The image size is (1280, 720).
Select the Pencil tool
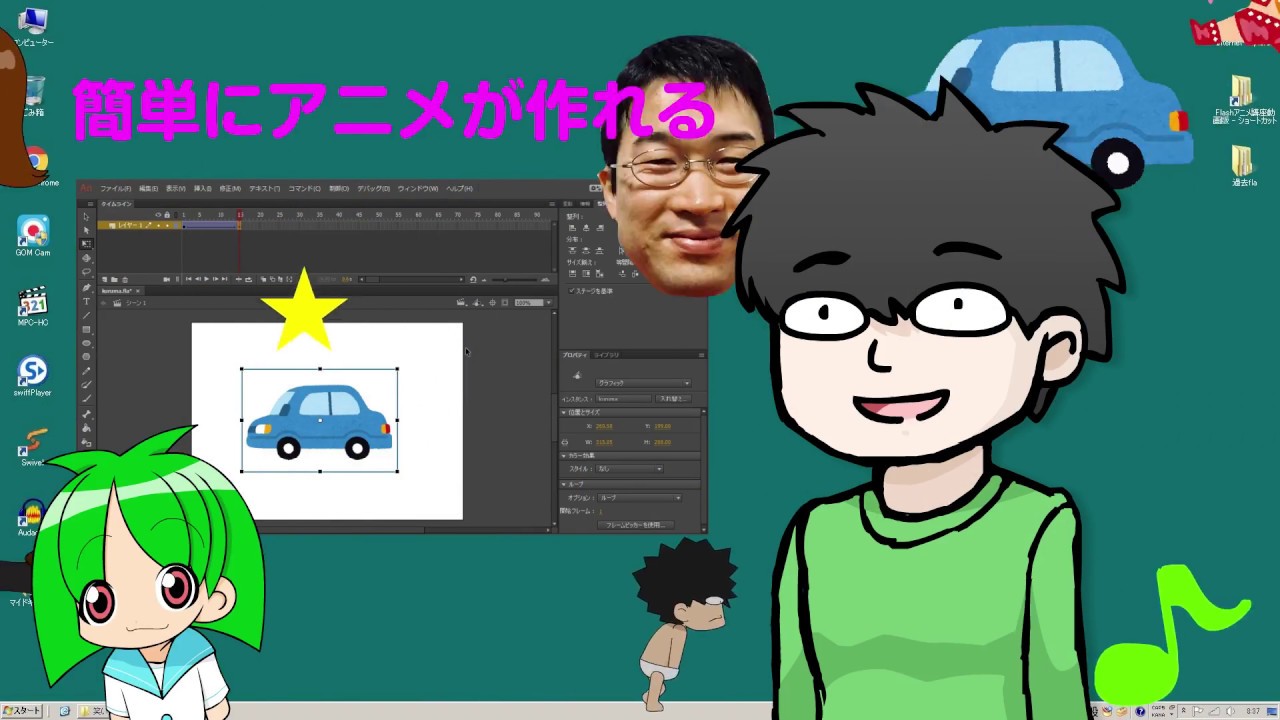pyautogui.click(x=86, y=371)
